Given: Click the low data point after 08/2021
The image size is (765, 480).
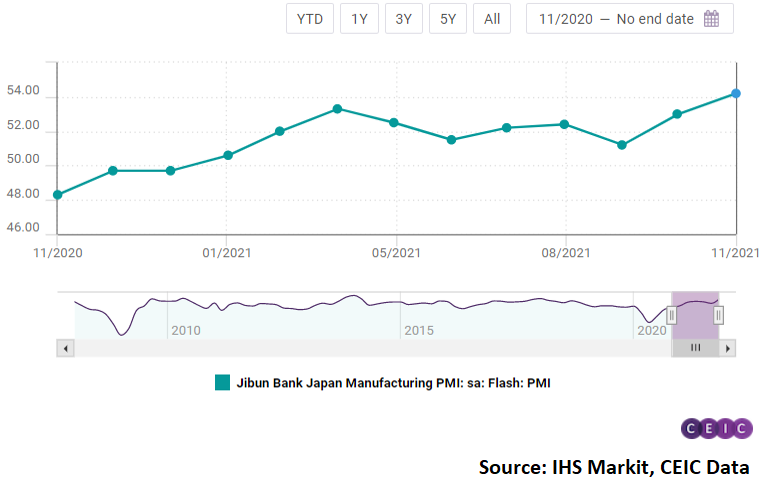Looking at the screenshot, I should (622, 145).
